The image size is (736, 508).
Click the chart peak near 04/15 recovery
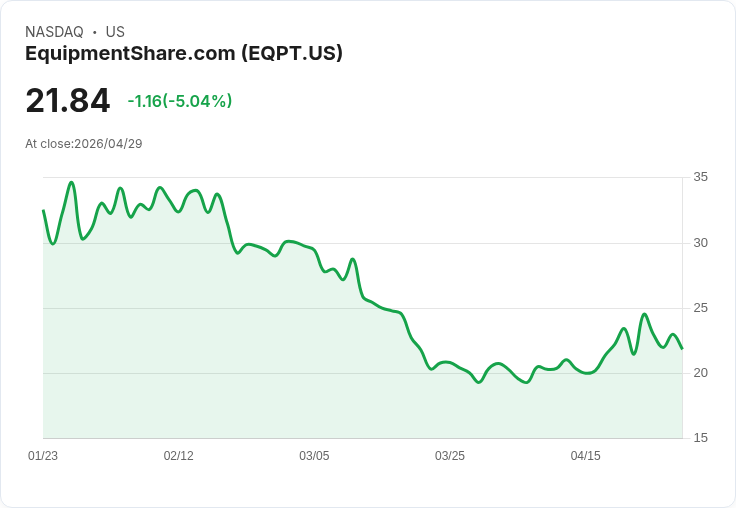[644, 314]
